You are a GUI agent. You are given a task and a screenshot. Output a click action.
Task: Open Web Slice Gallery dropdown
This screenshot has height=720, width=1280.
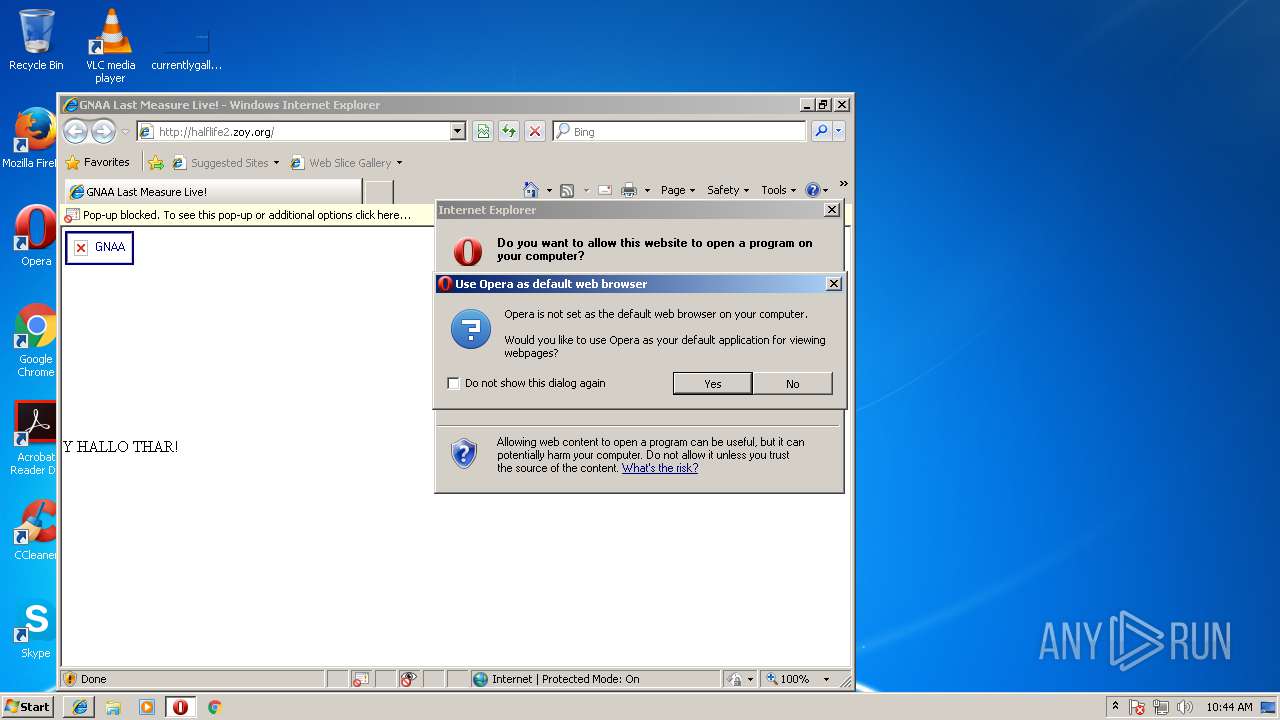[346, 163]
